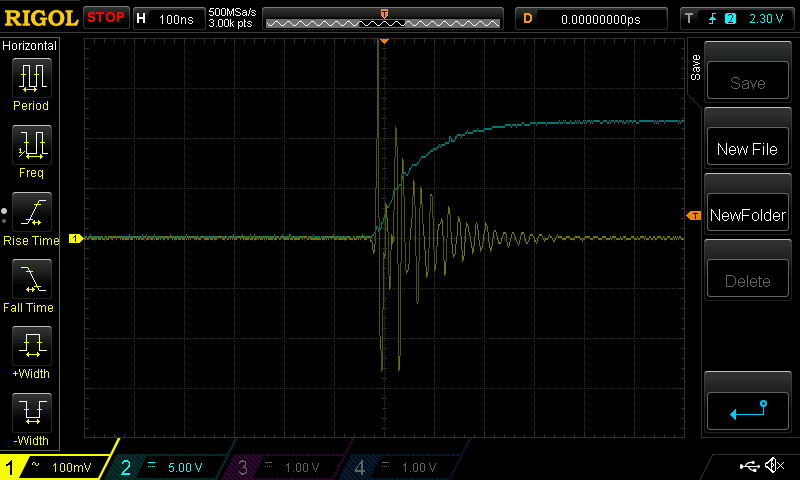Click the NewFolder button
The height and width of the screenshot is (480, 800).
click(747, 213)
